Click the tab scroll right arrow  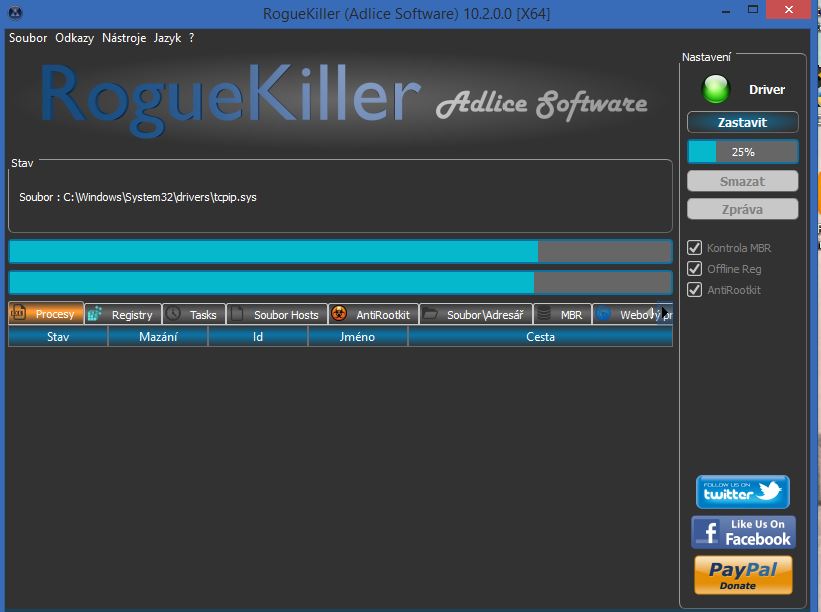665,314
